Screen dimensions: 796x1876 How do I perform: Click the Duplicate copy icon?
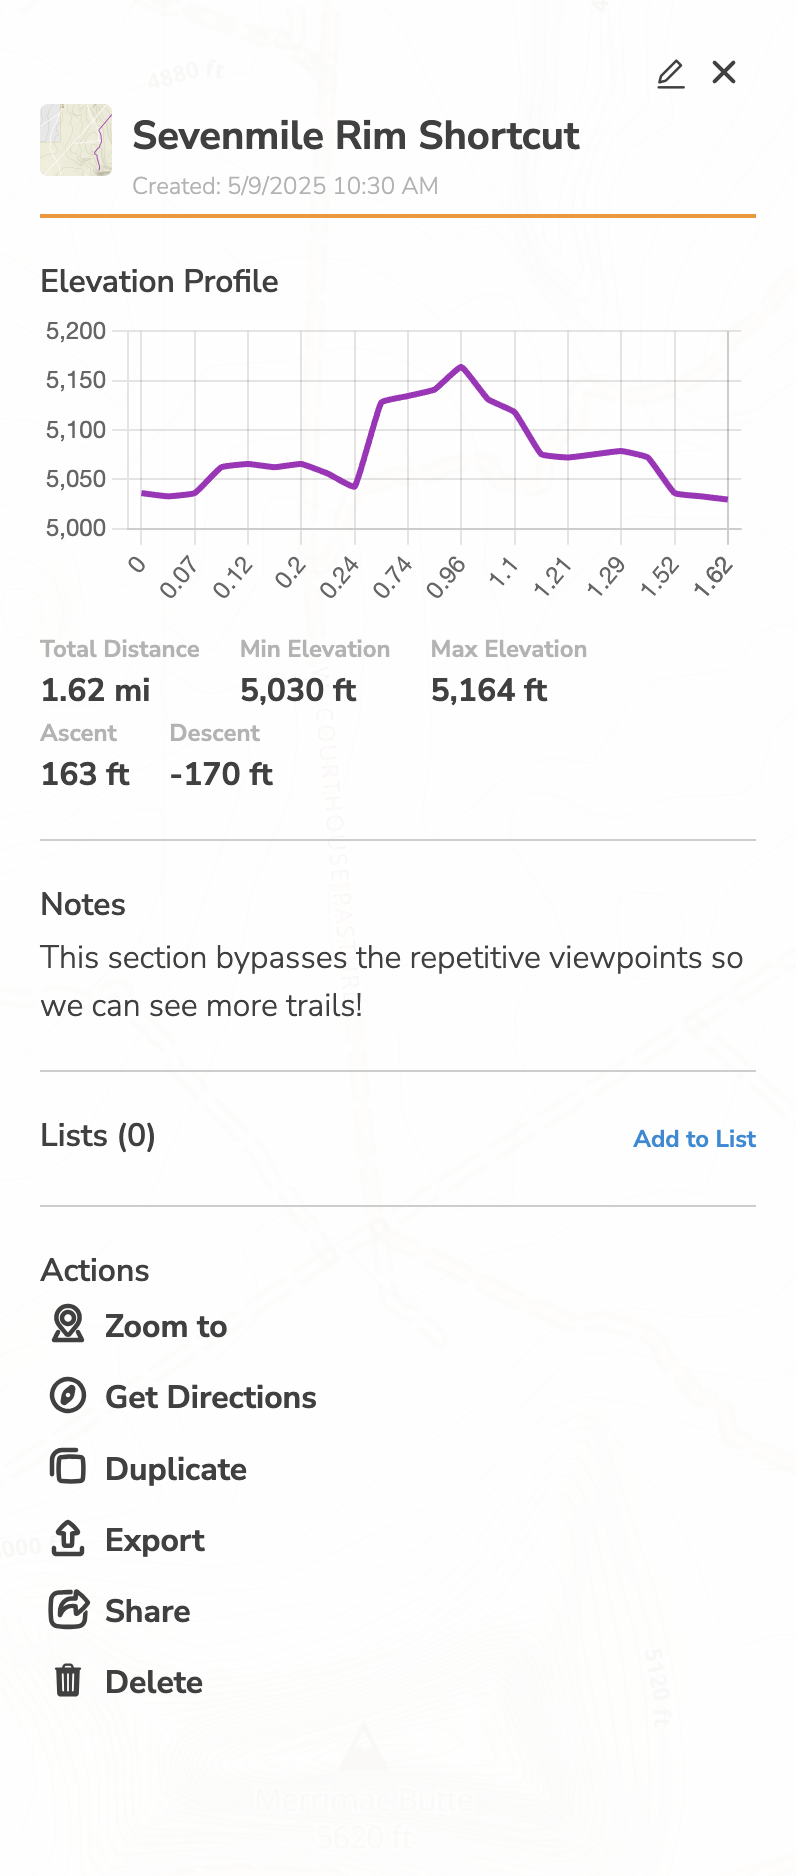click(68, 1467)
